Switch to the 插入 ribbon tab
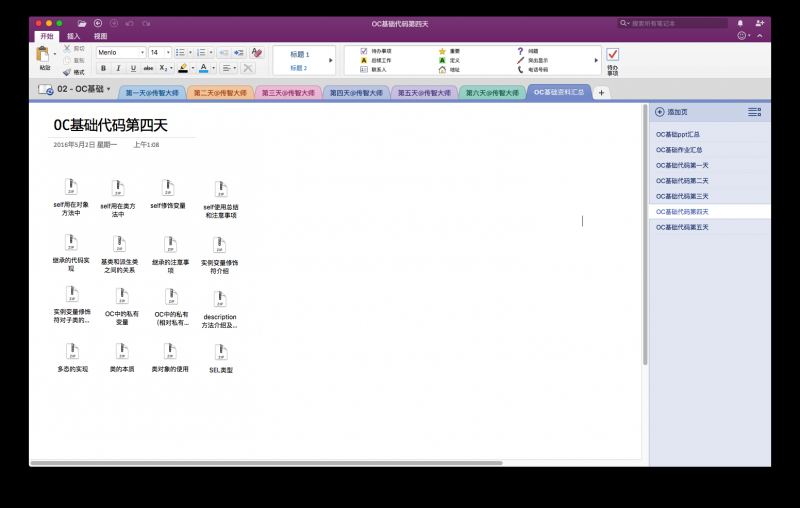The width and height of the screenshot is (800, 508). pos(74,36)
